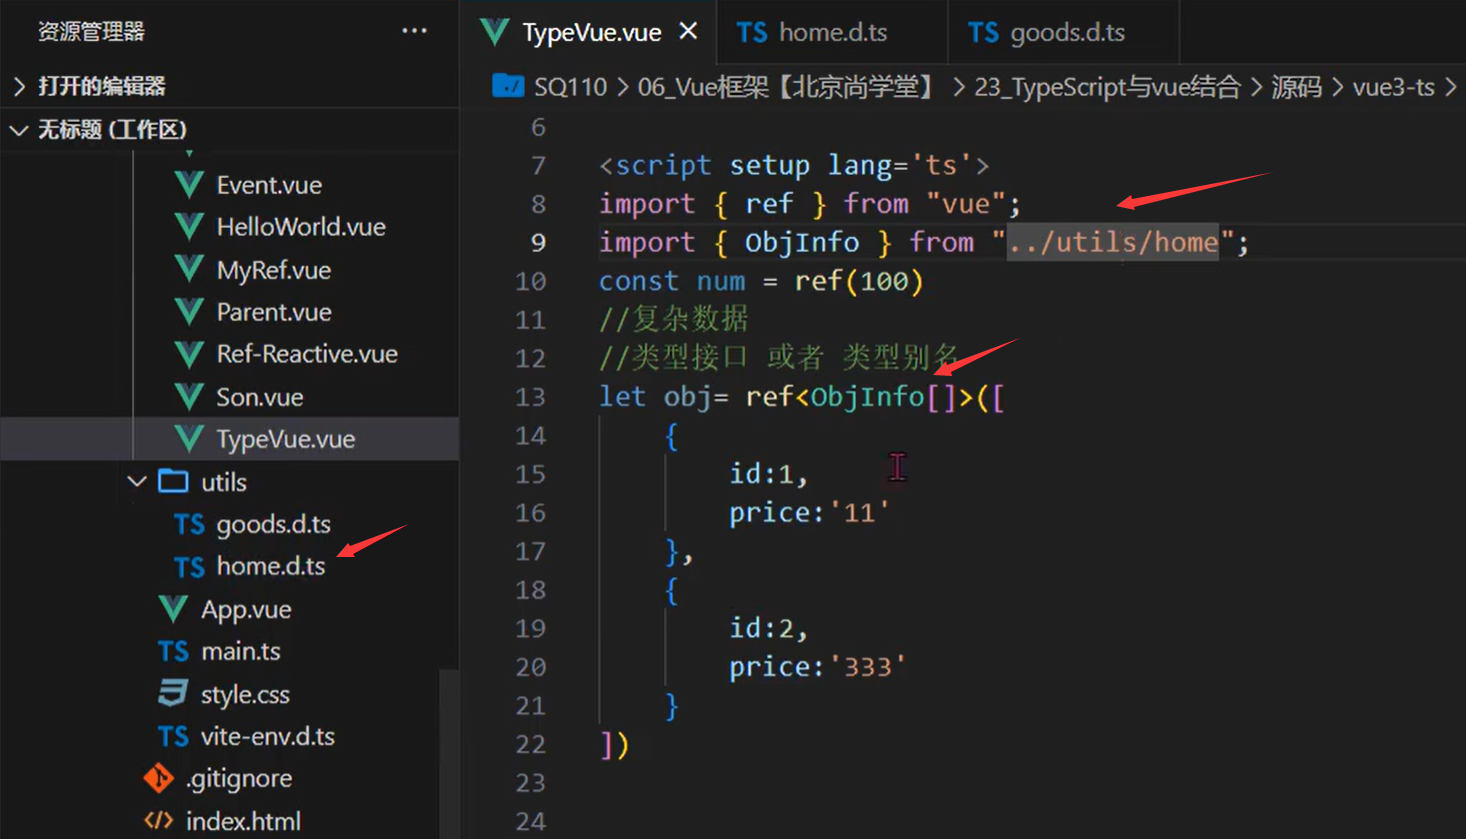Click the Vue icon beside App.vue

(x=173, y=609)
